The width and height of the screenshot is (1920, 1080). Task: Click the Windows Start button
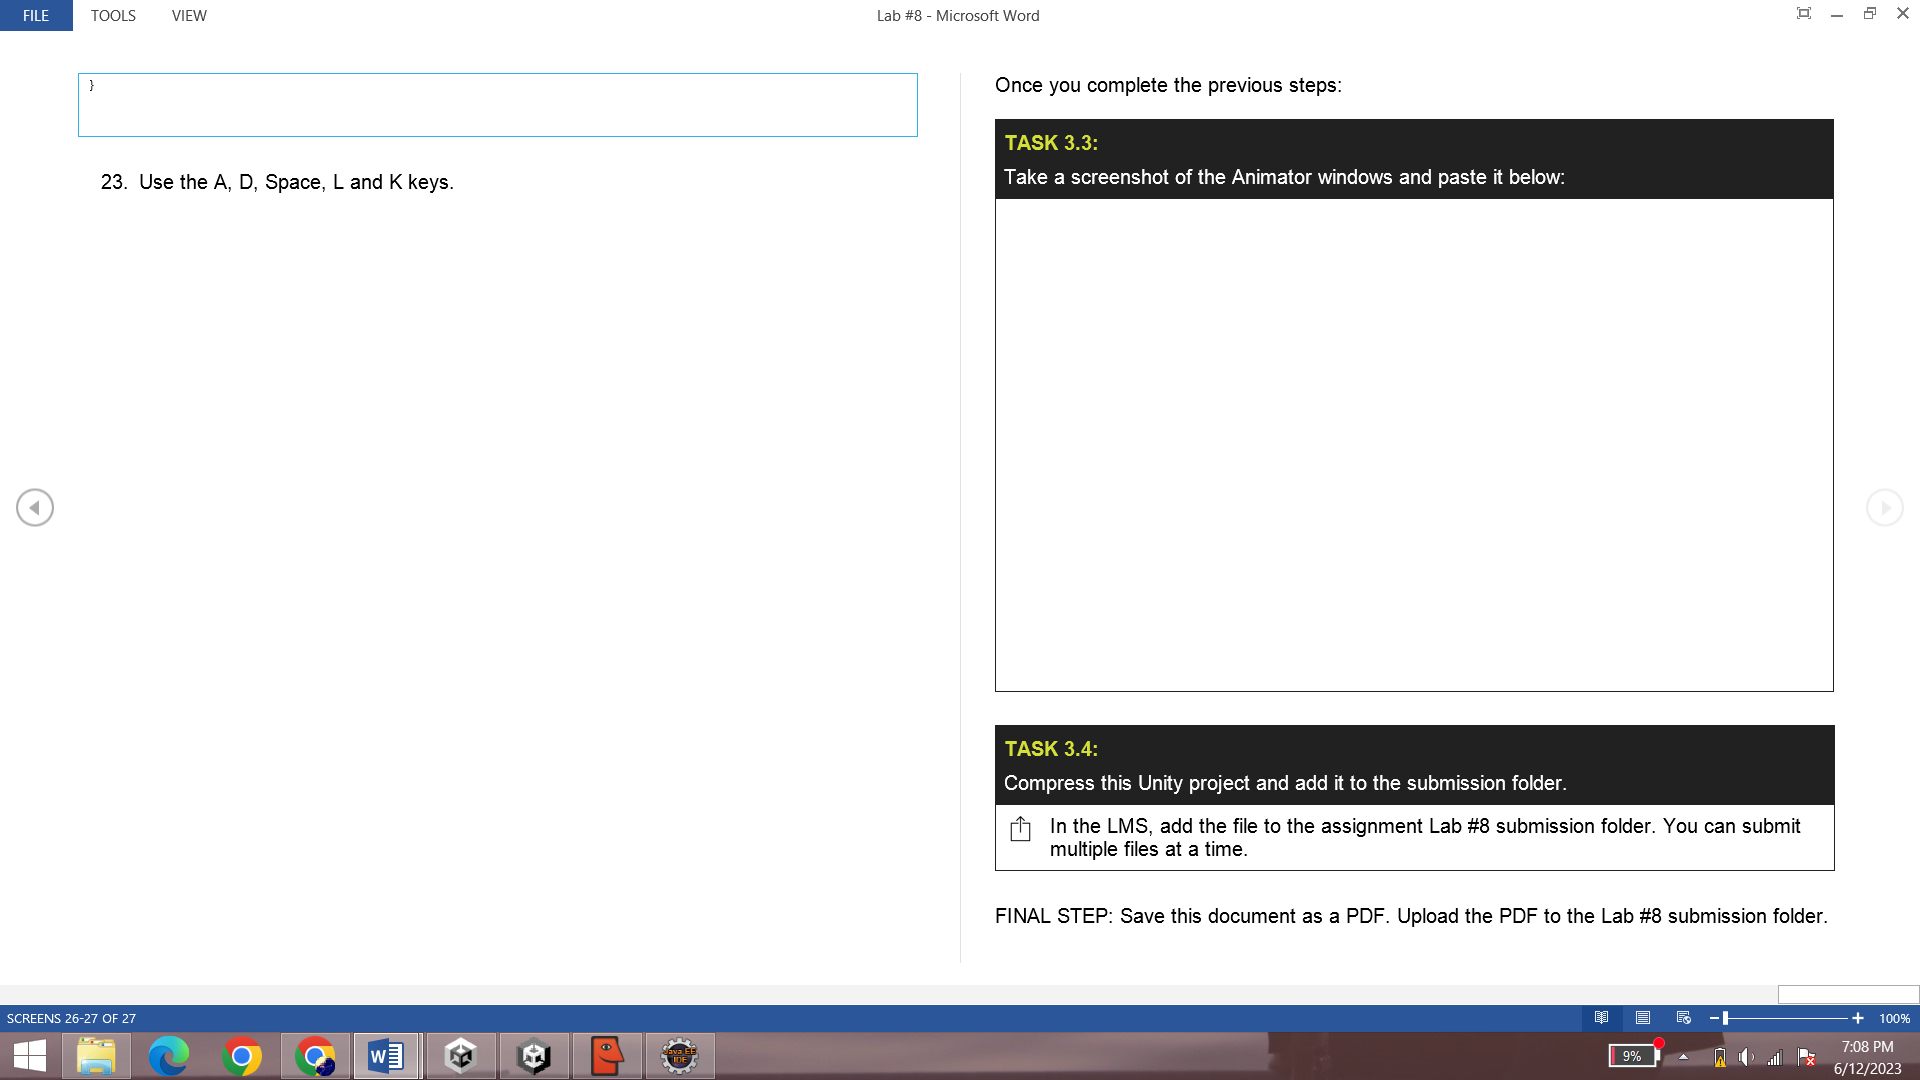coord(30,1056)
